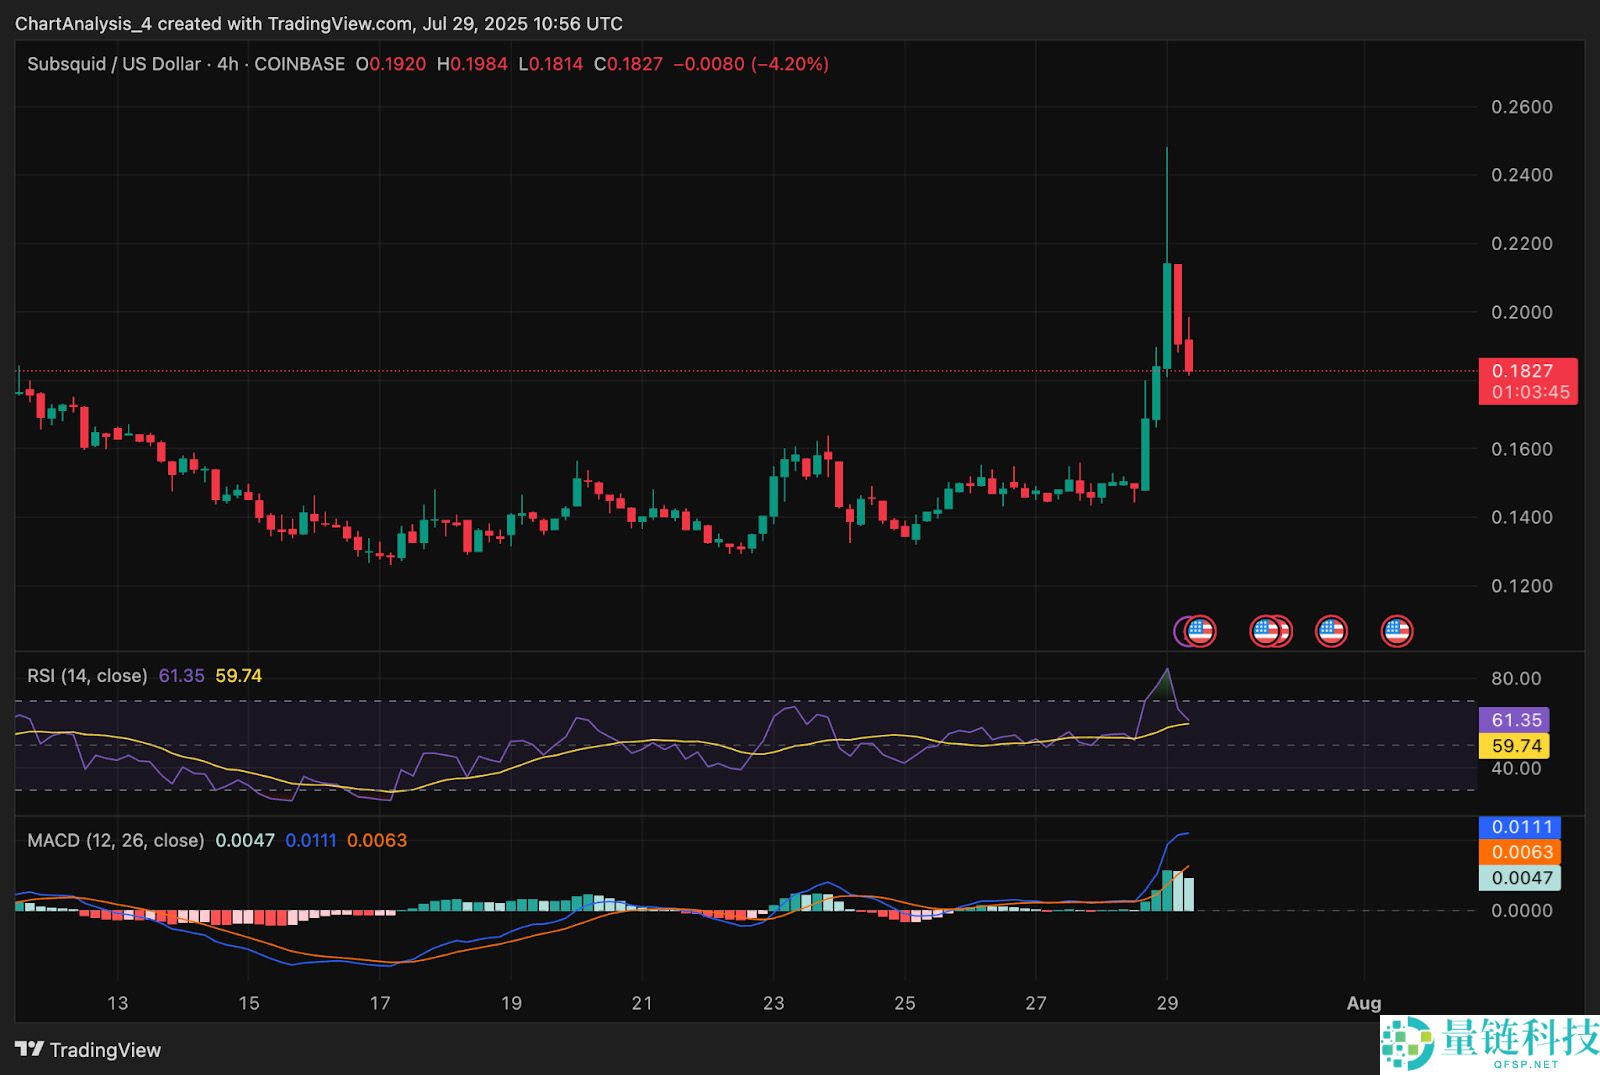Select the yellow 59.74 RSI average badge

(x=1516, y=746)
